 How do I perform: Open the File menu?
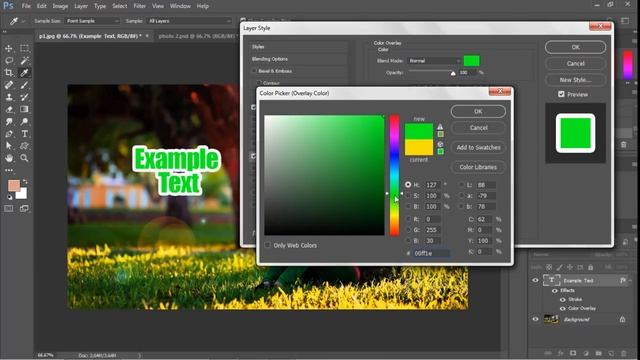(x=26, y=6)
